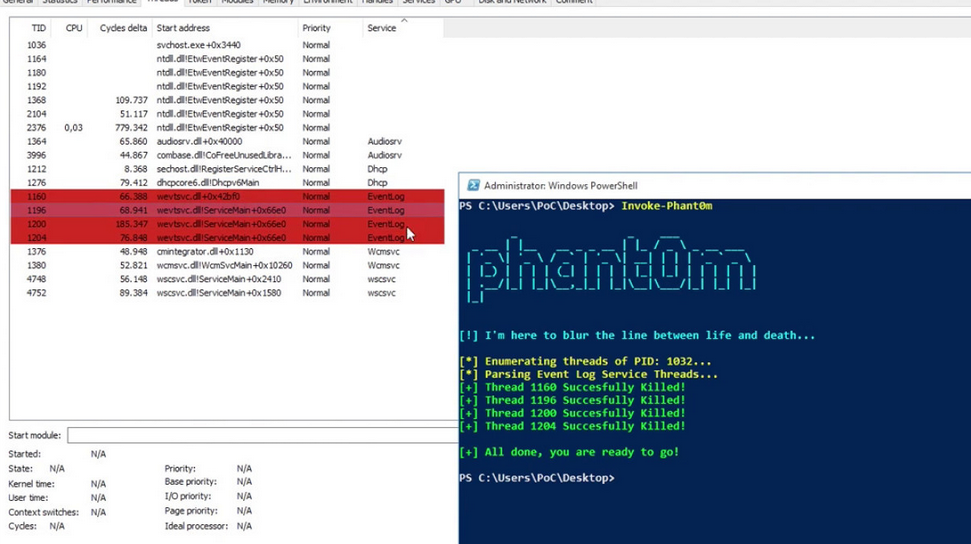Switch to the Performance tab
This screenshot has height=544, width=971.
(x=111, y=2)
